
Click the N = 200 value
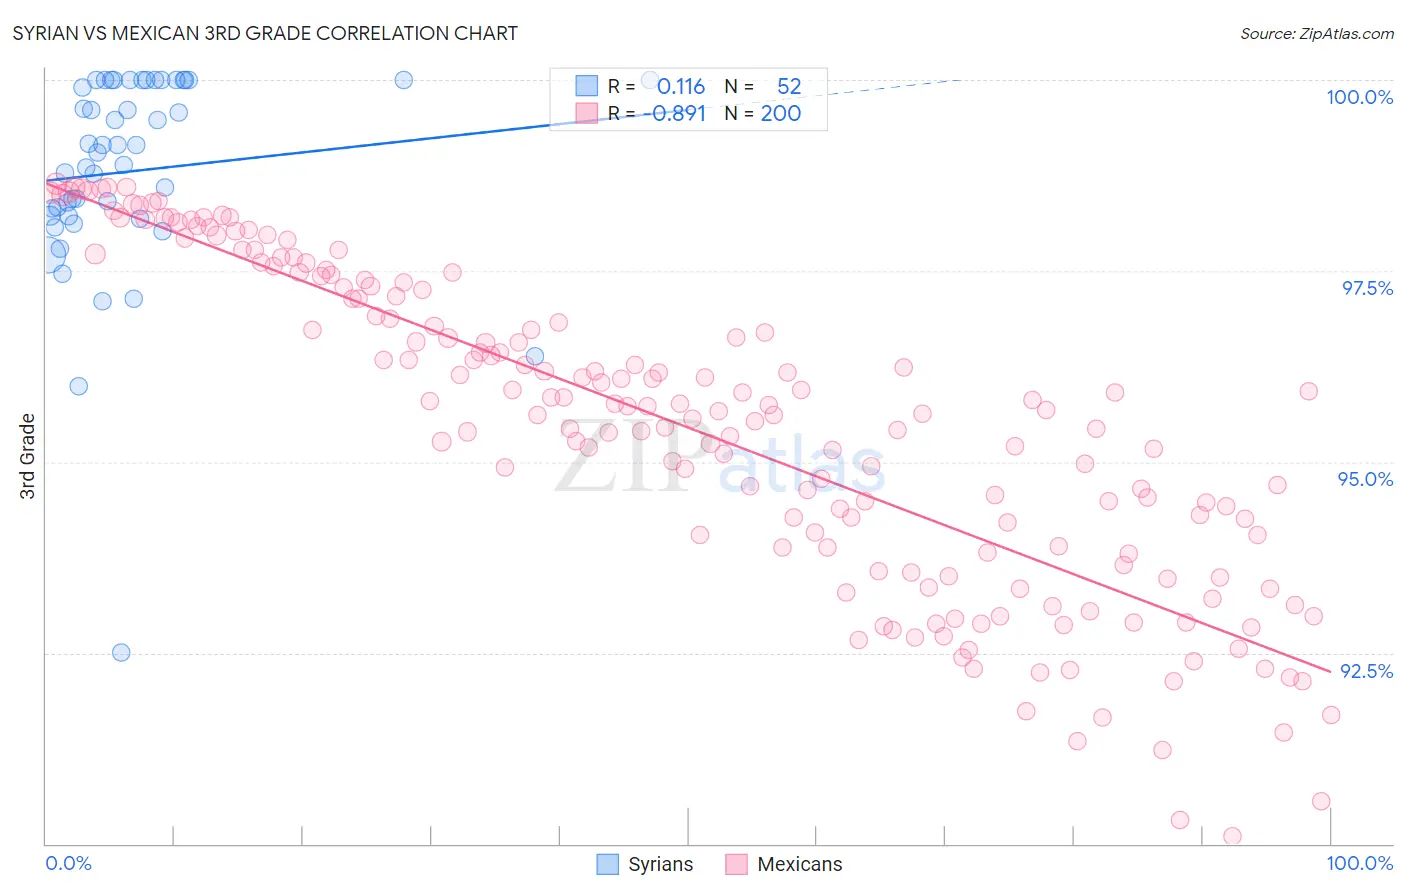point(781,113)
